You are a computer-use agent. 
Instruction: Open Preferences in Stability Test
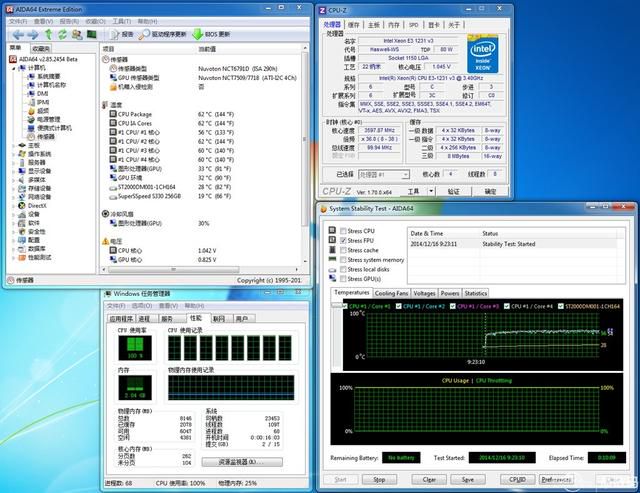(x=556, y=480)
